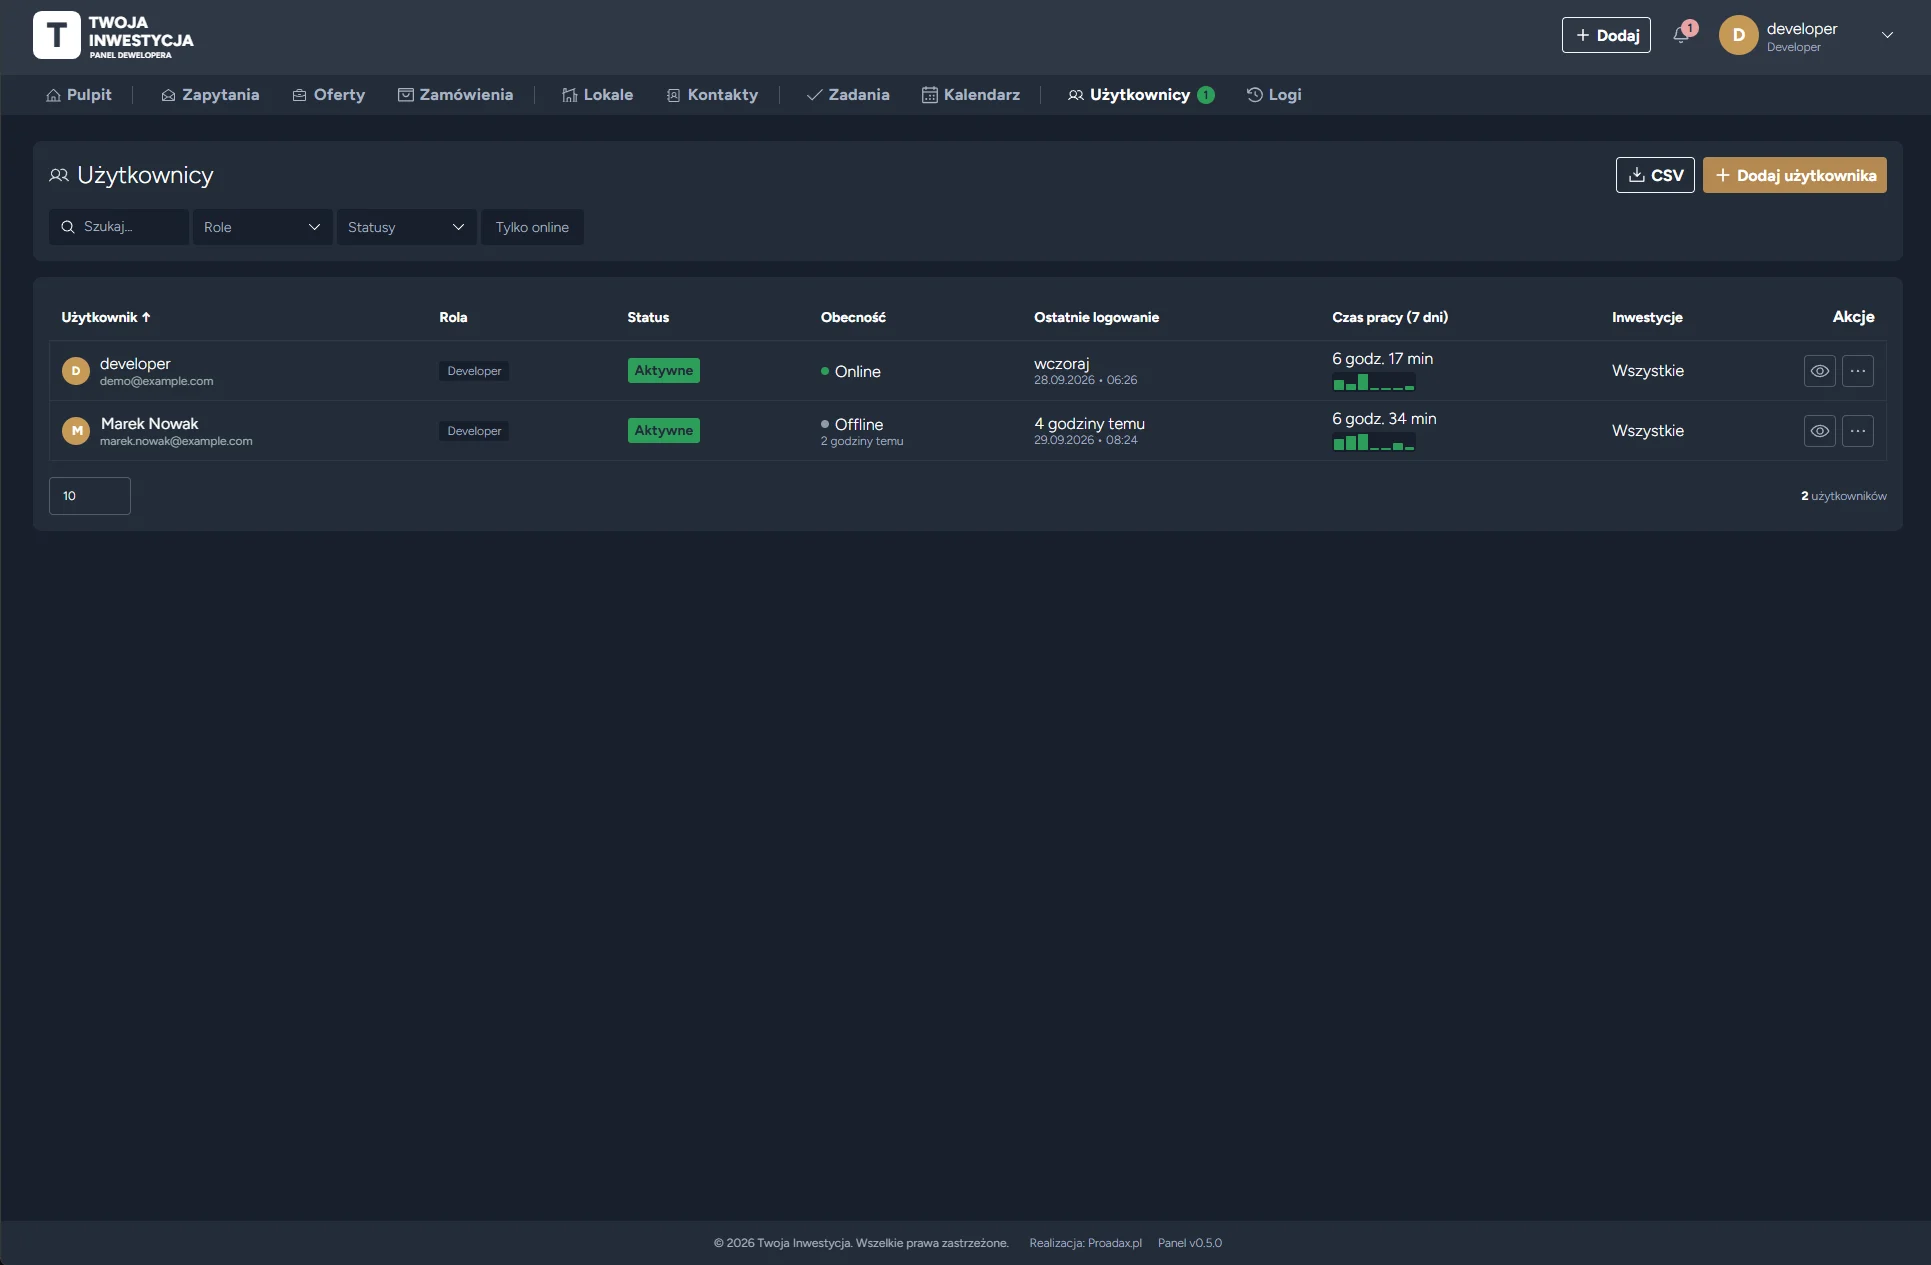The height and width of the screenshot is (1265, 1931).
Task: Click the Dodaj button in header
Action: click(1606, 35)
